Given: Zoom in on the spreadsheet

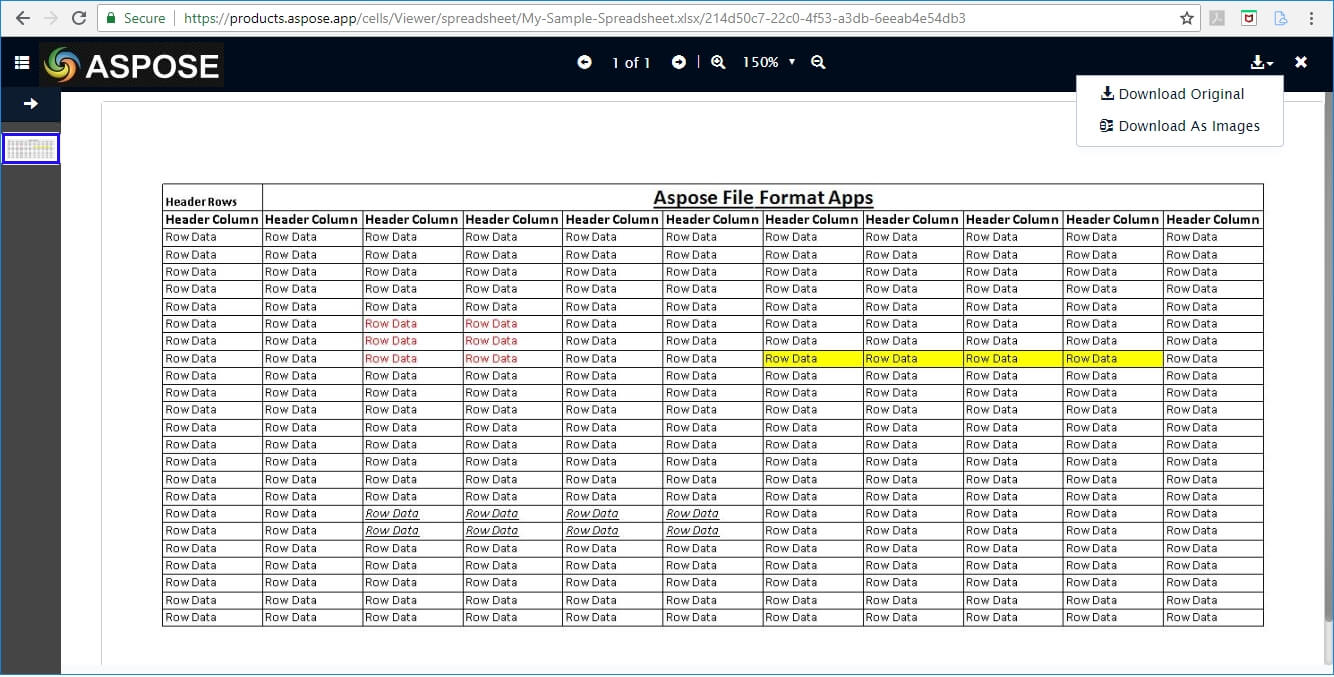Looking at the screenshot, I should (x=718, y=62).
